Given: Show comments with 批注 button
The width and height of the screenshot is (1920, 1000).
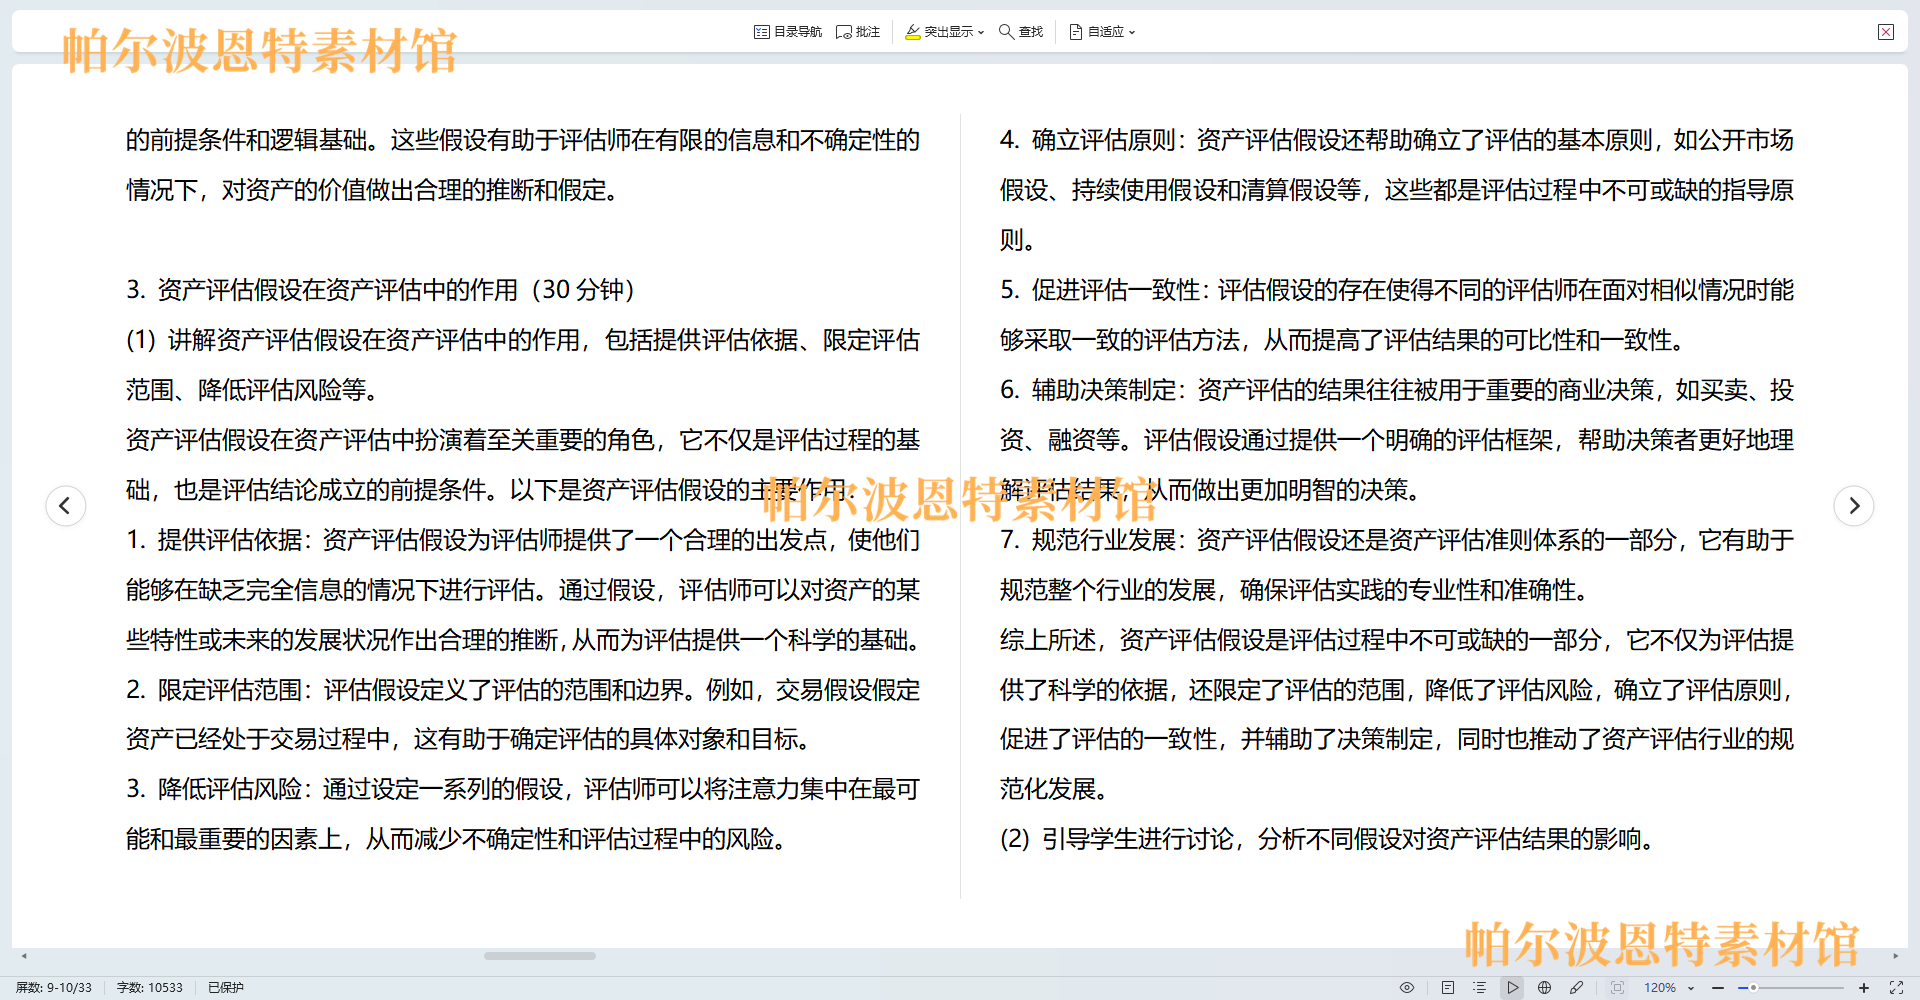Looking at the screenshot, I should point(858,32).
